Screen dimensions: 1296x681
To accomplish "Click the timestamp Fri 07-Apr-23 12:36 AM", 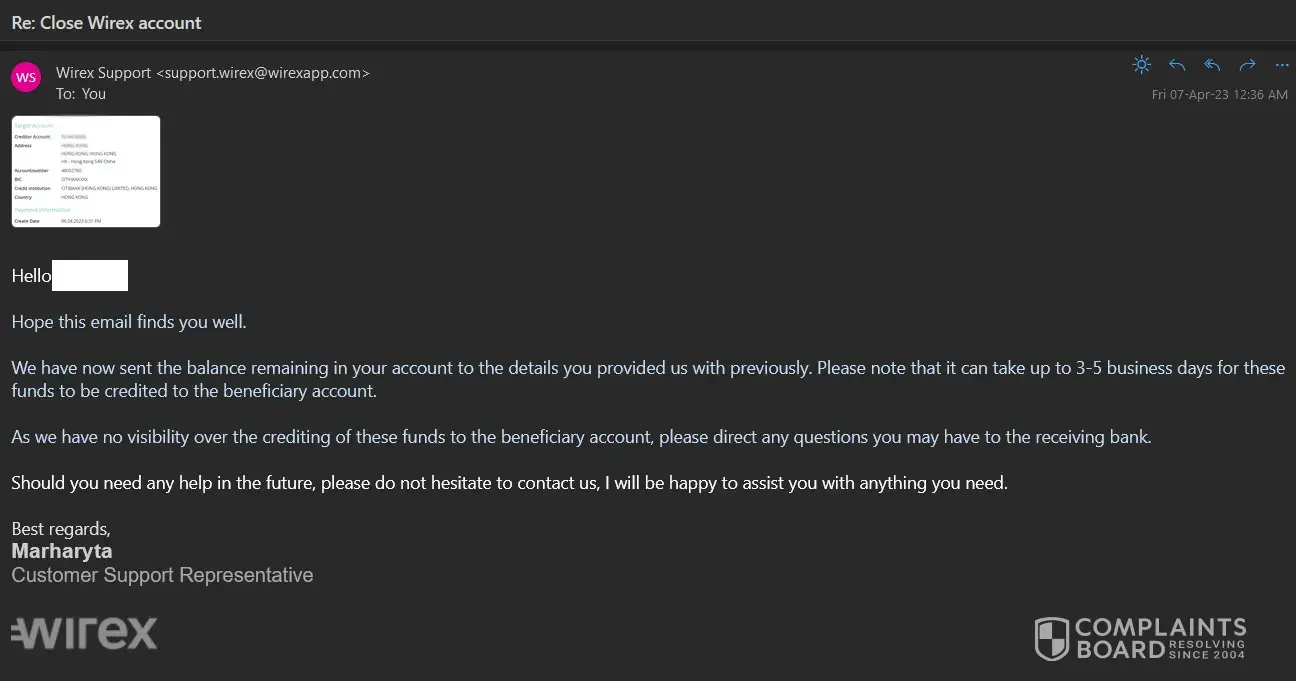I will tap(1219, 95).
